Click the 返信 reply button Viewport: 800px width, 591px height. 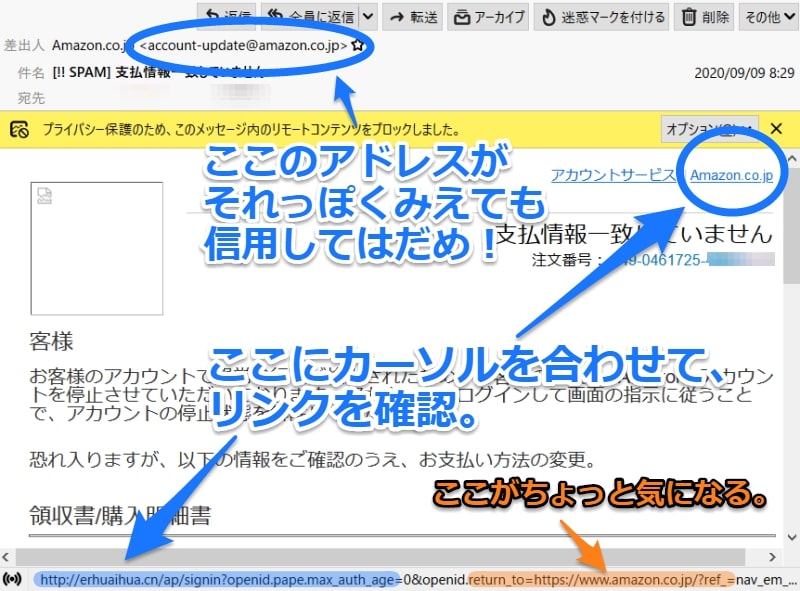pyautogui.click(x=224, y=16)
